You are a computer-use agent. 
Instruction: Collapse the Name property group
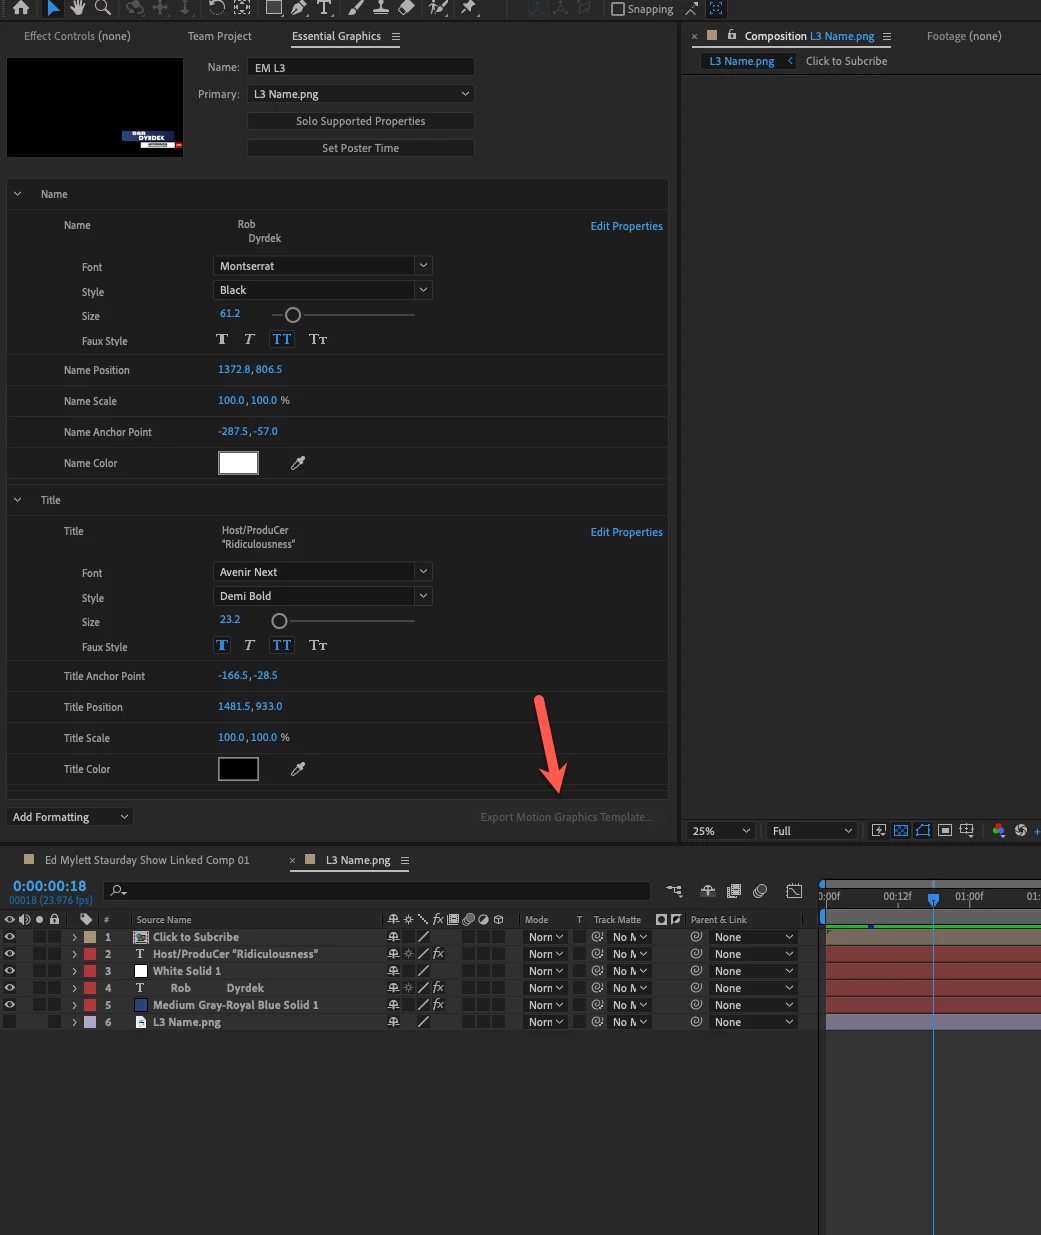17,194
